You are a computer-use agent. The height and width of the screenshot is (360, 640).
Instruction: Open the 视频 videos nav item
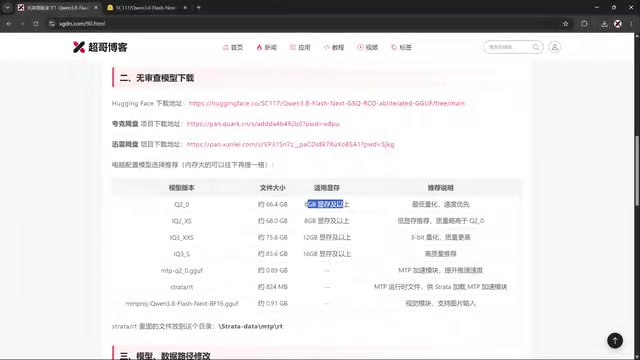367,47
